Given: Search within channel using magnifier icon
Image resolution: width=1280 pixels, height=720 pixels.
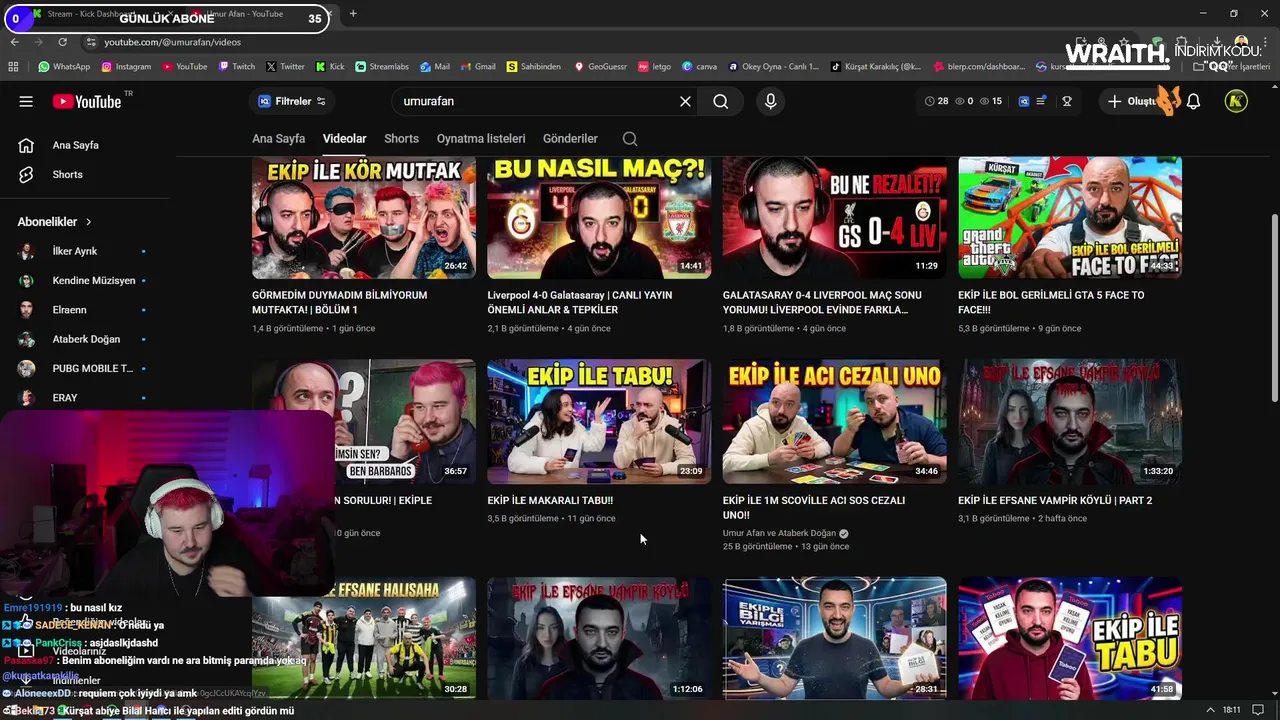Looking at the screenshot, I should click(630, 139).
